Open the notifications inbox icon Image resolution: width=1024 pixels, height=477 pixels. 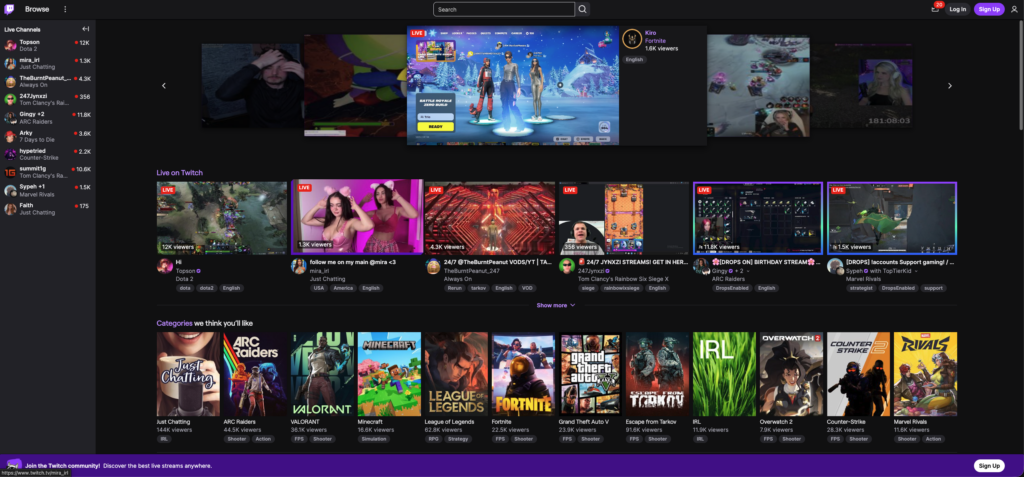[x=935, y=9]
